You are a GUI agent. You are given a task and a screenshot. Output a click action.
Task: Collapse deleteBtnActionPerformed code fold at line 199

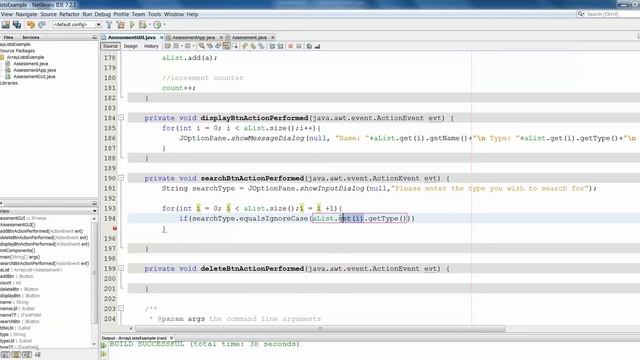pos(121,269)
